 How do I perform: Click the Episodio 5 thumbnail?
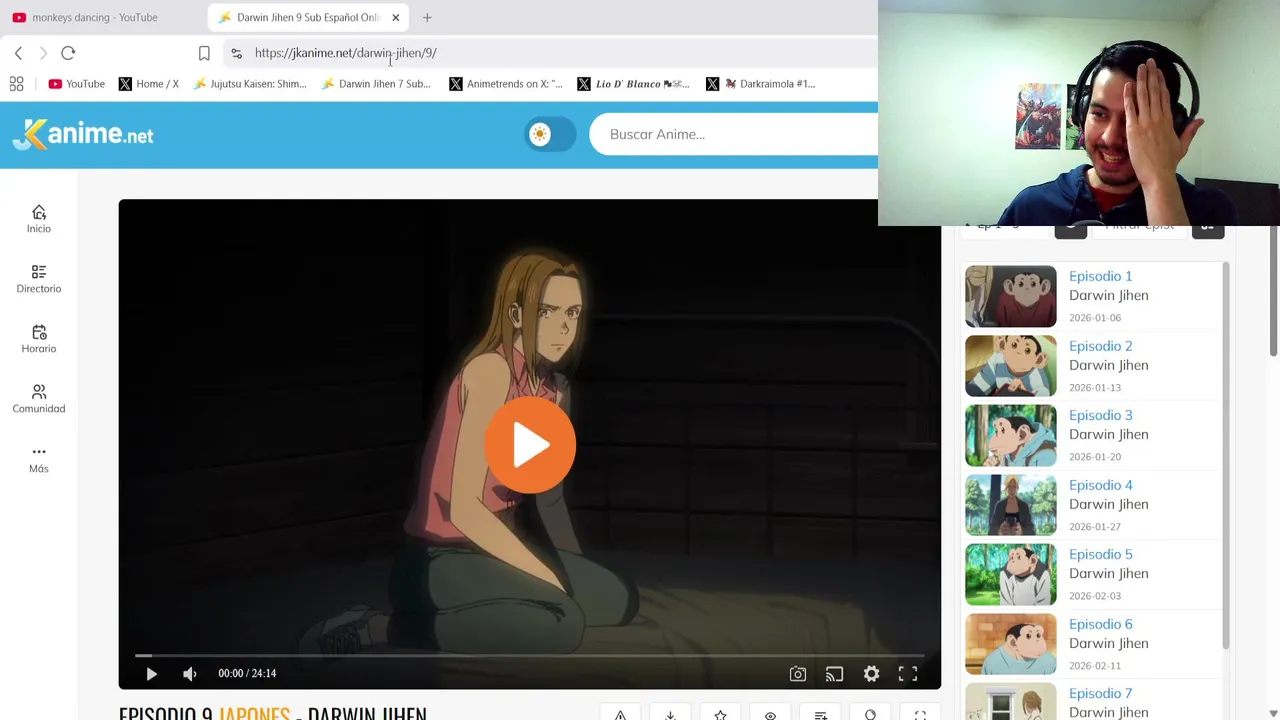tap(1010, 574)
